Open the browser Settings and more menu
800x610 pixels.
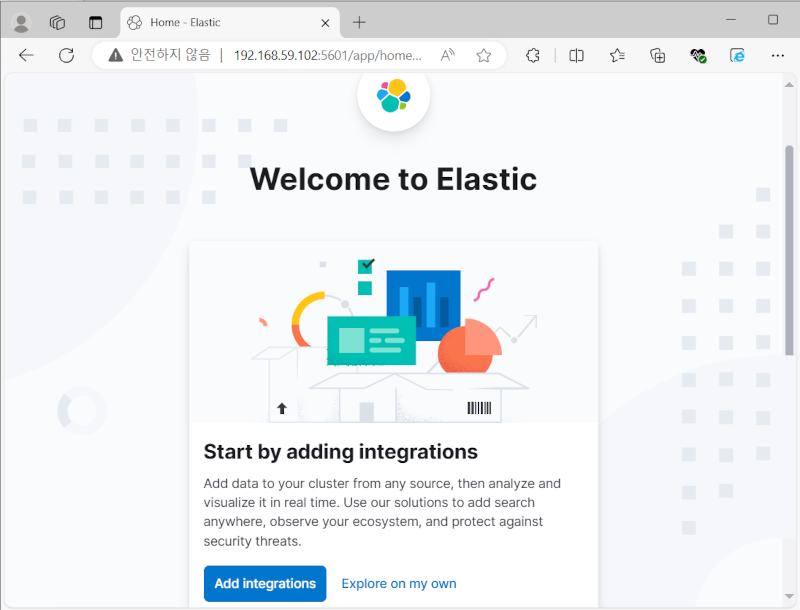(778, 55)
